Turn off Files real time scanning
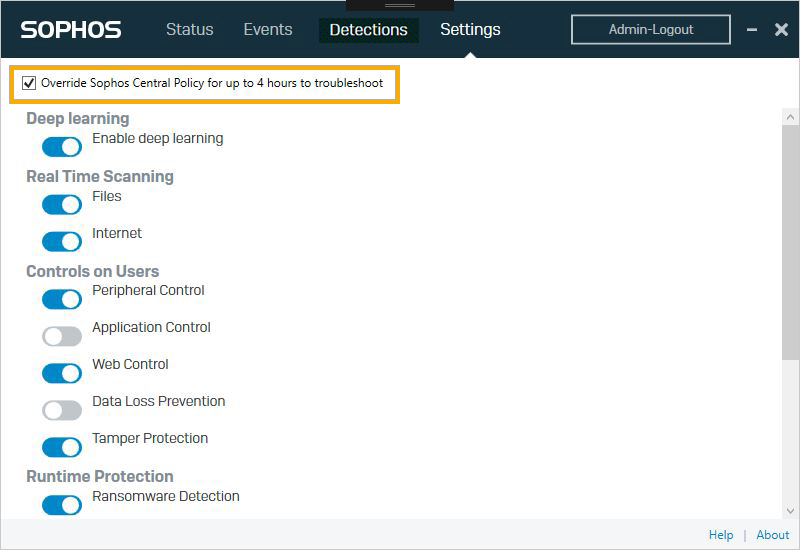800x550 pixels. (x=62, y=205)
